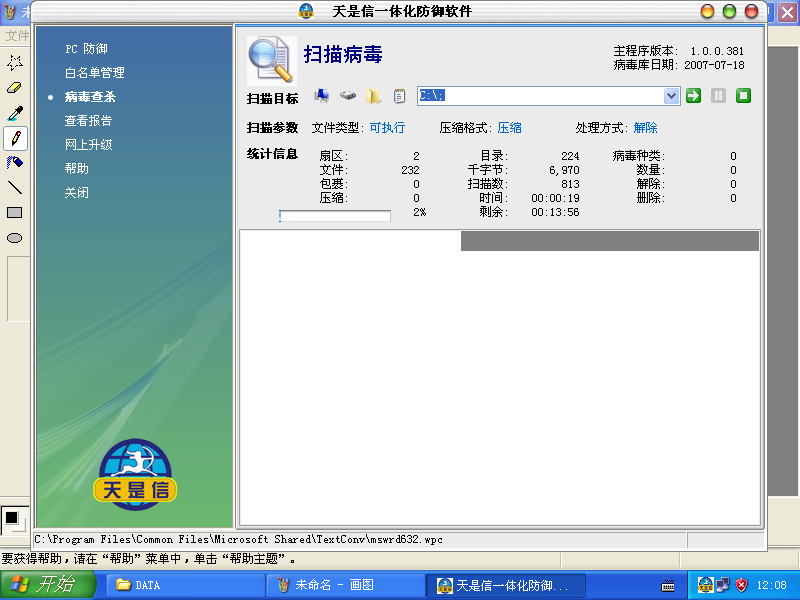Click the mswrd632.wpc path in status bar
800x600 pixels.
tap(238, 539)
